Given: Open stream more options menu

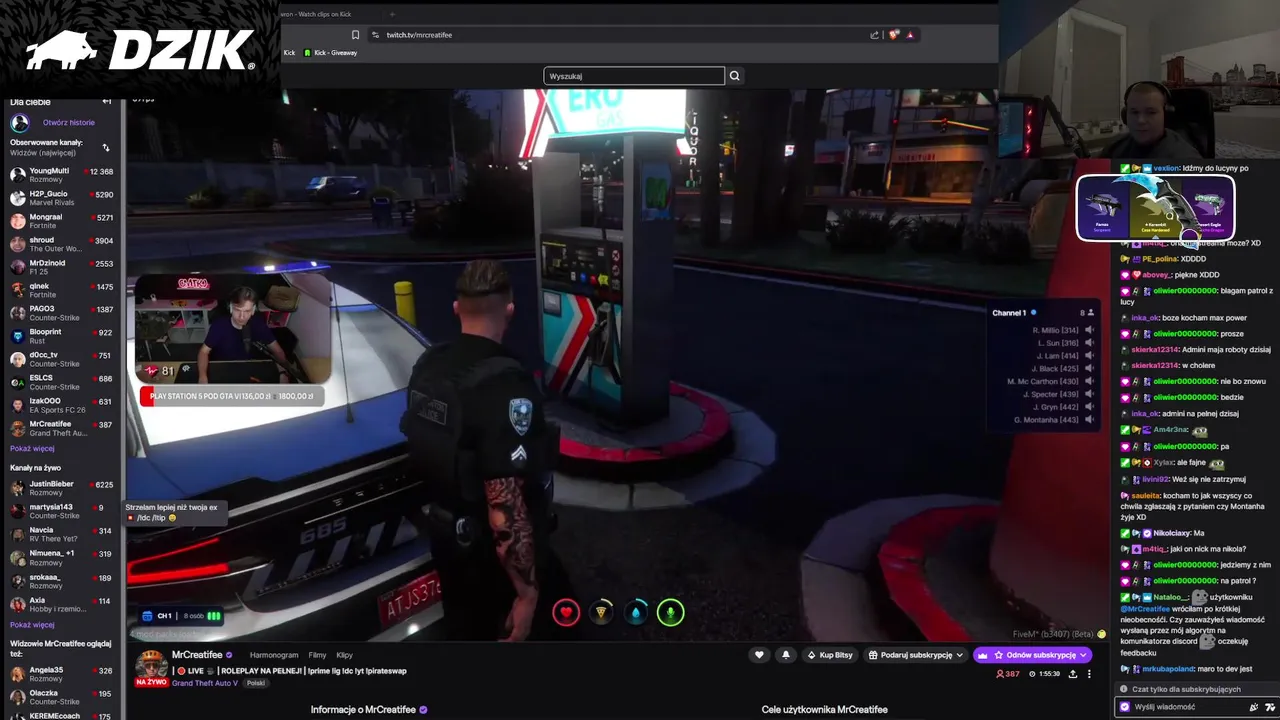Looking at the screenshot, I should pyautogui.click(x=1091, y=674).
